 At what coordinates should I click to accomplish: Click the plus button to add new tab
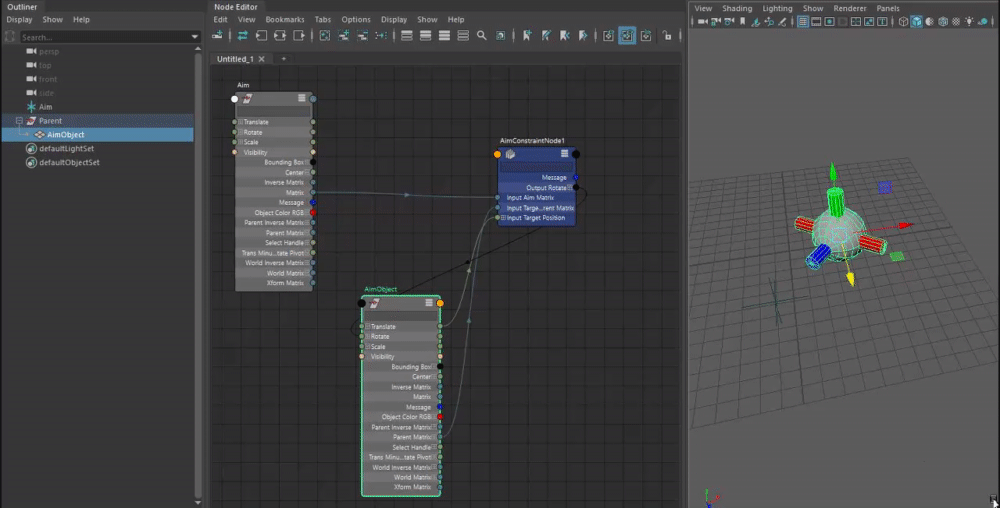[284, 59]
